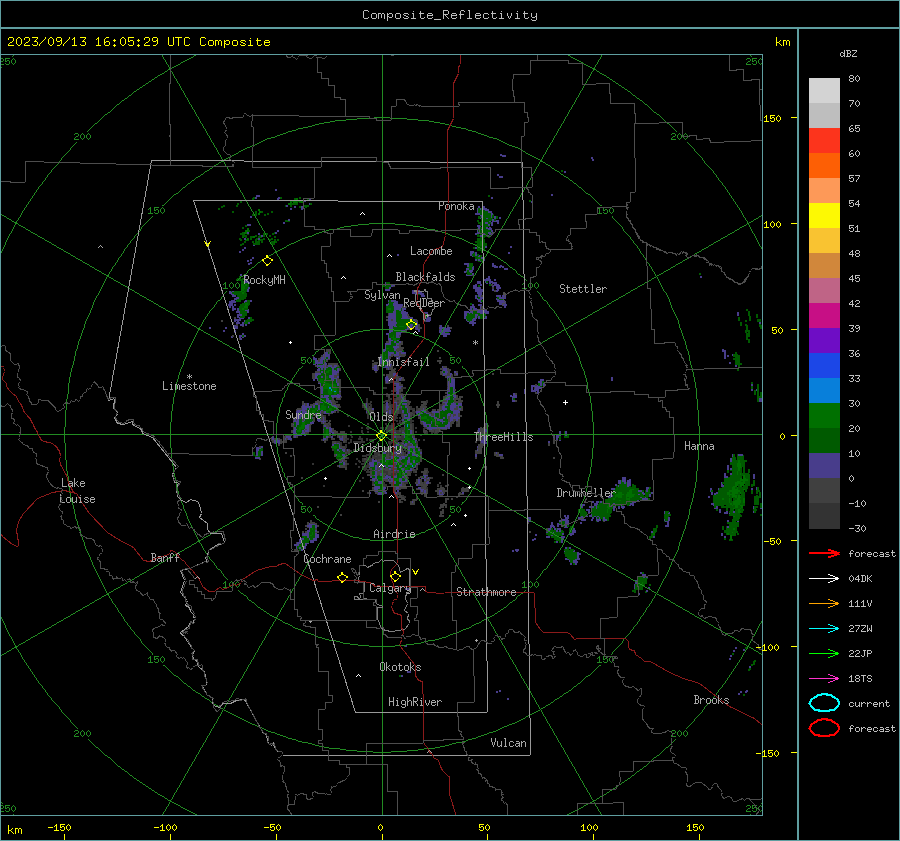
Task: Click the yellow diamond marker above Calgary label
Action: (x=395, y=576)
